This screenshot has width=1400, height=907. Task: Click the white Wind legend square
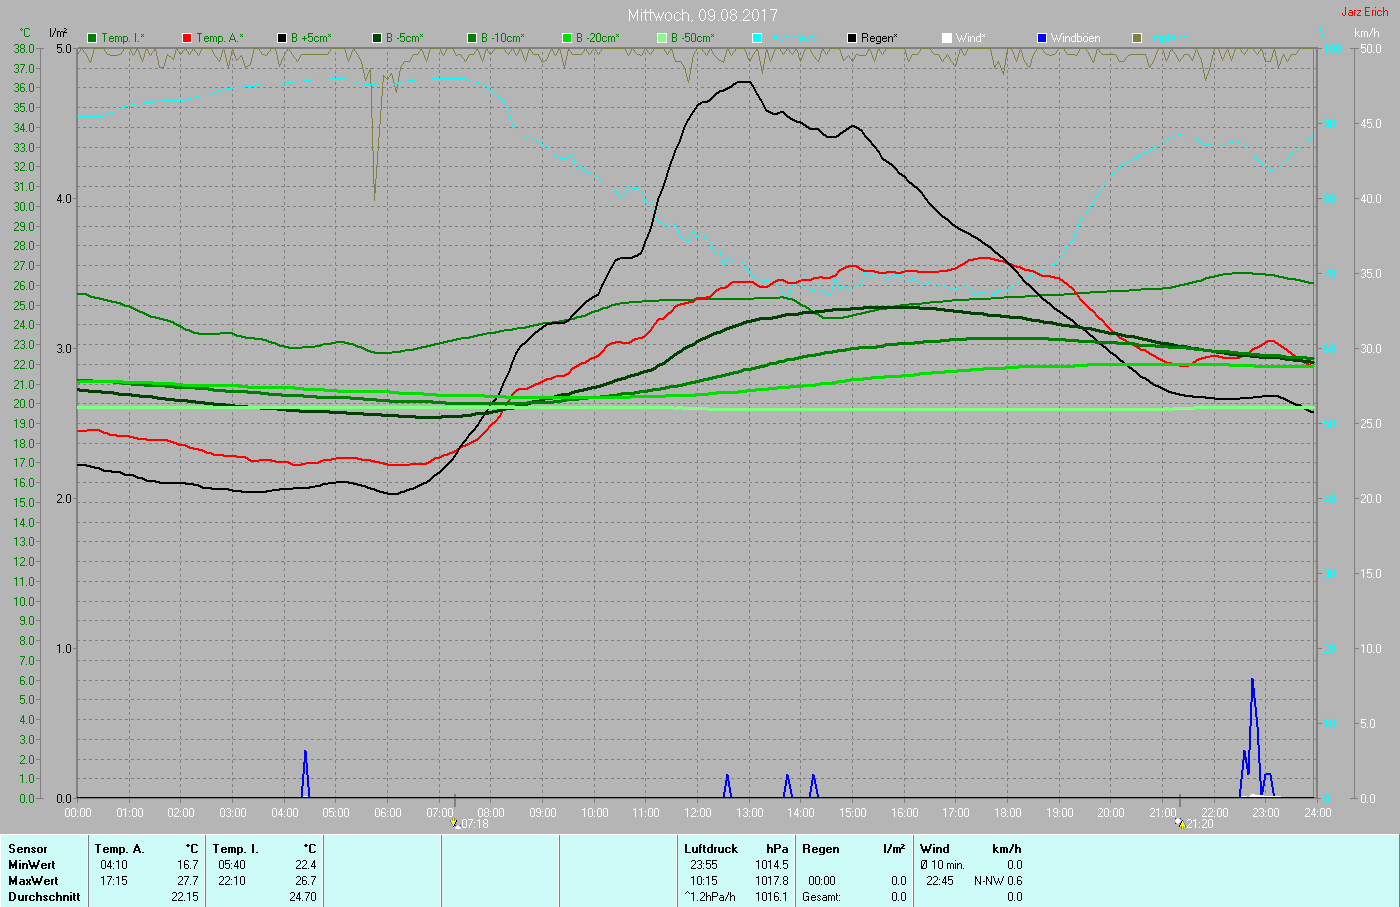pos(947,38)
